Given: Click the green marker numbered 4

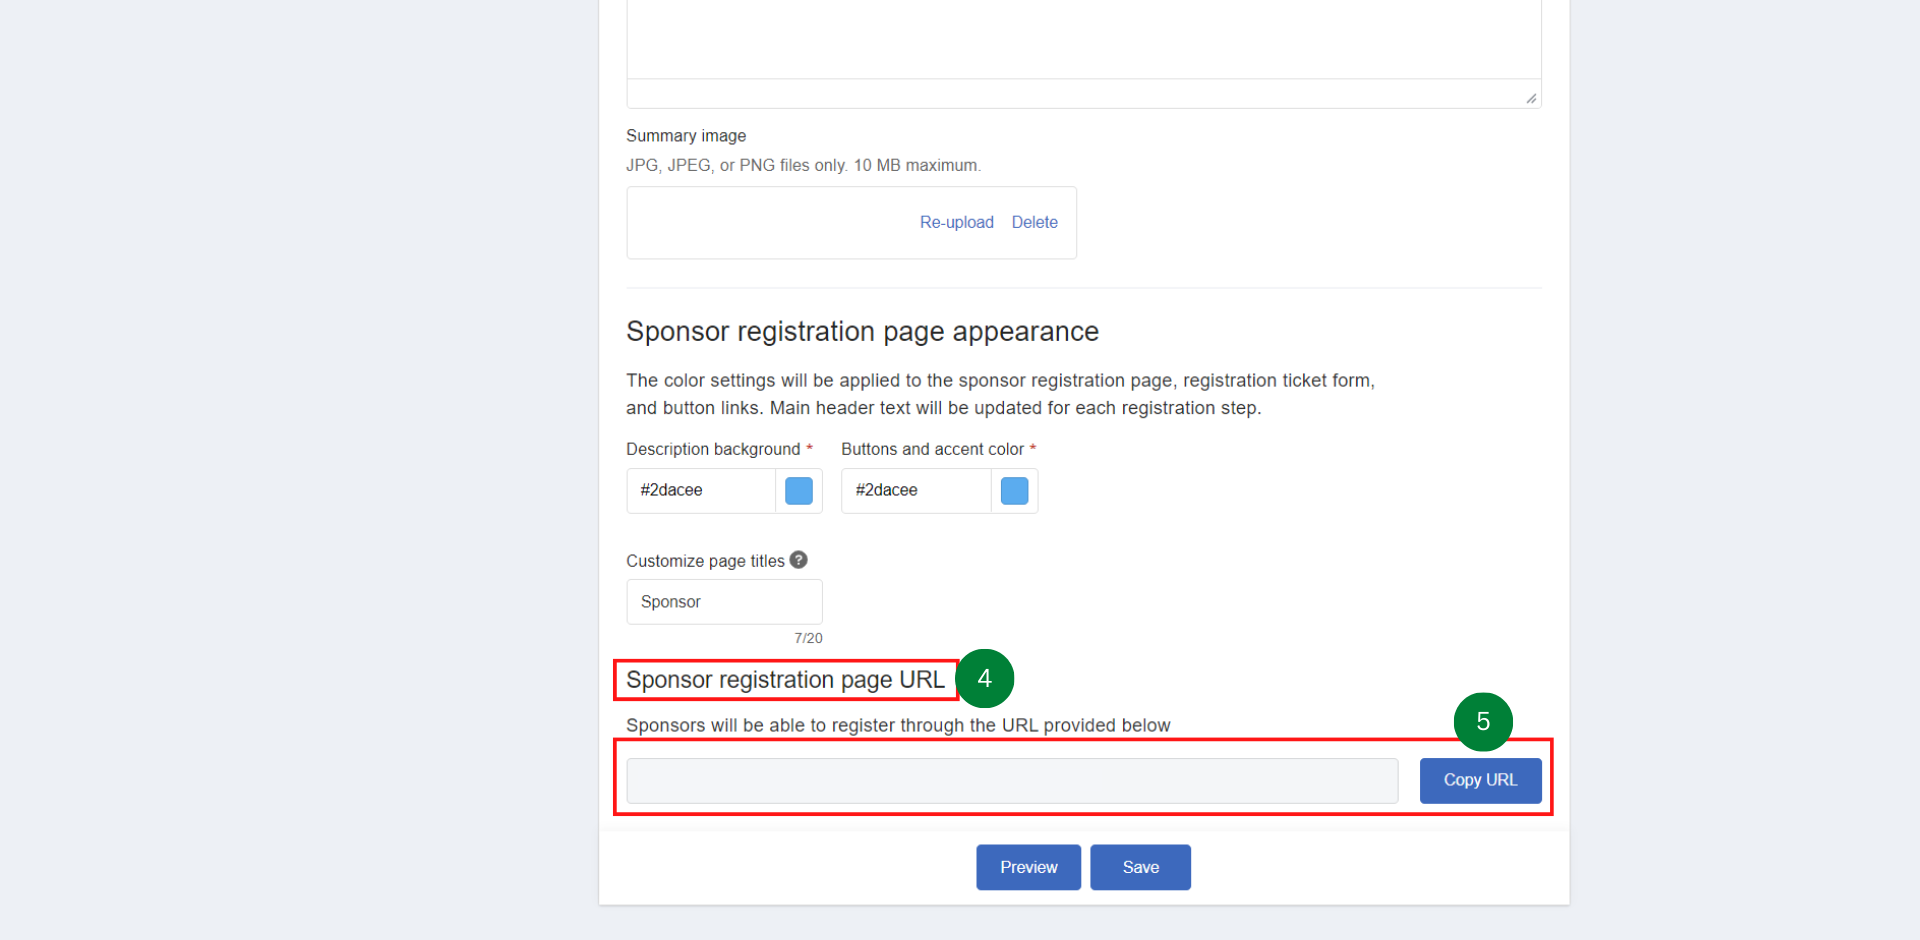Looking at the screenshot, I should tap(985, 679).
